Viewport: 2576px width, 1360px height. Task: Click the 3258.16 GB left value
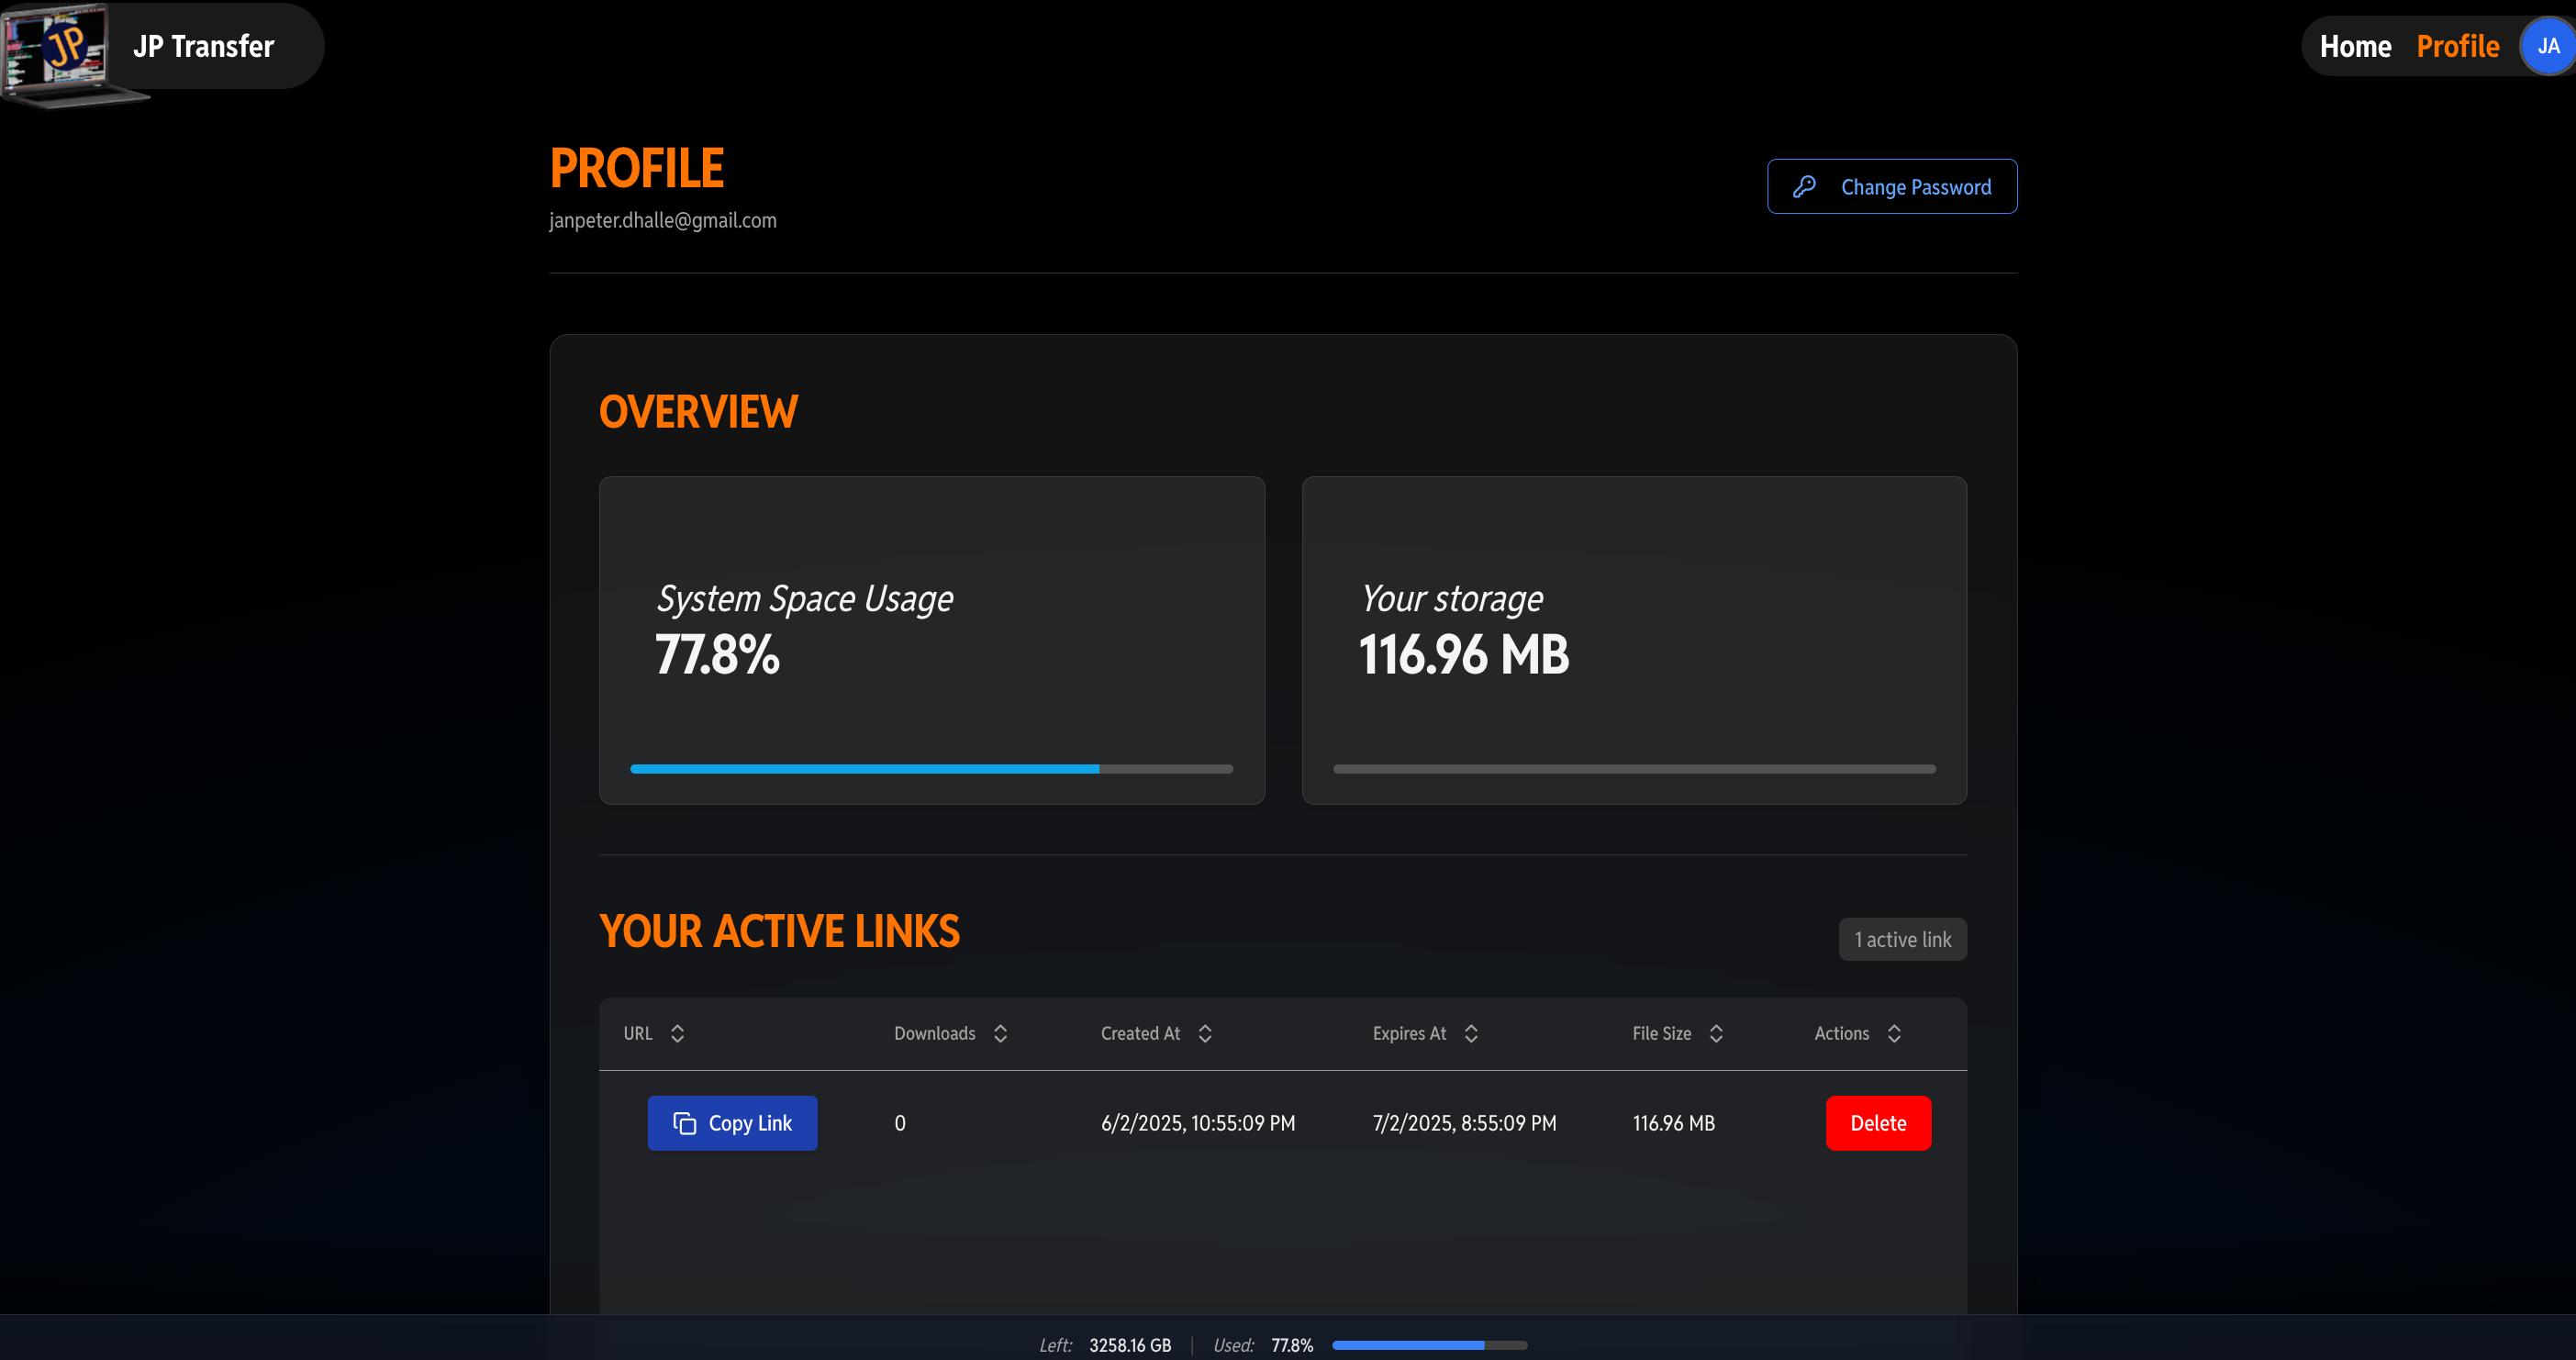coord(1130,1345)
